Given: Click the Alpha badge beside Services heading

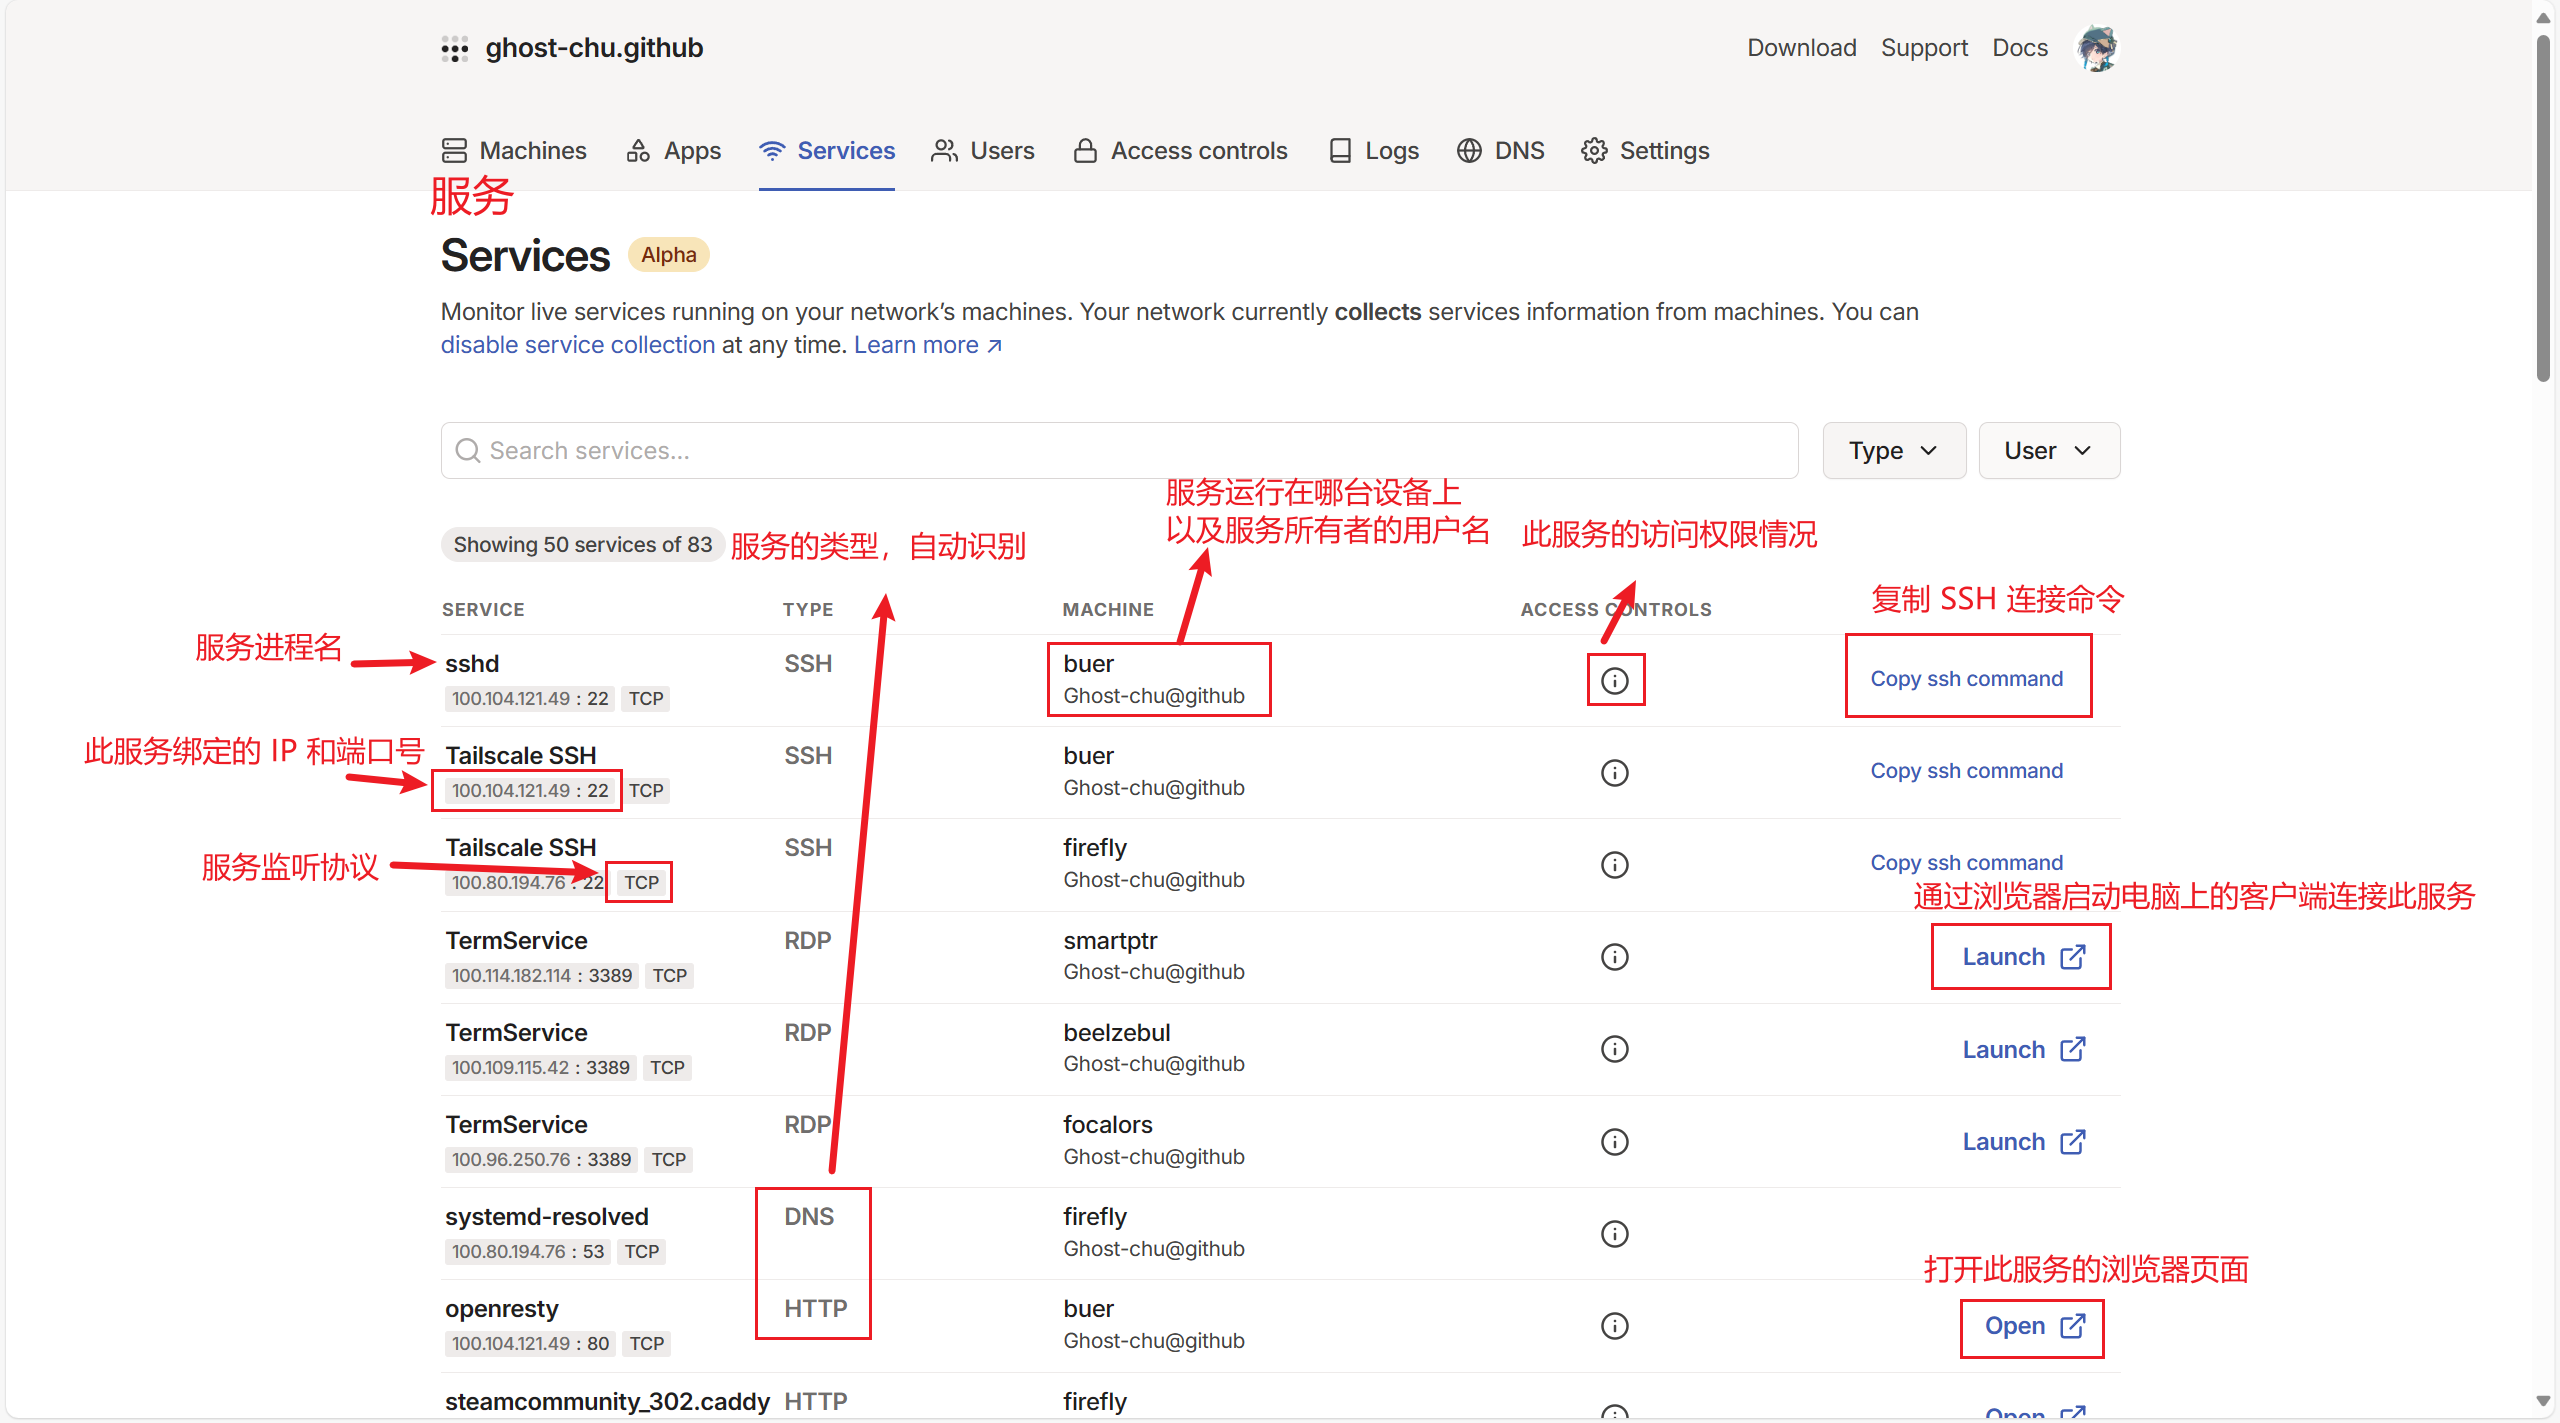Looking at the screenshot, I should coord(669,255).
